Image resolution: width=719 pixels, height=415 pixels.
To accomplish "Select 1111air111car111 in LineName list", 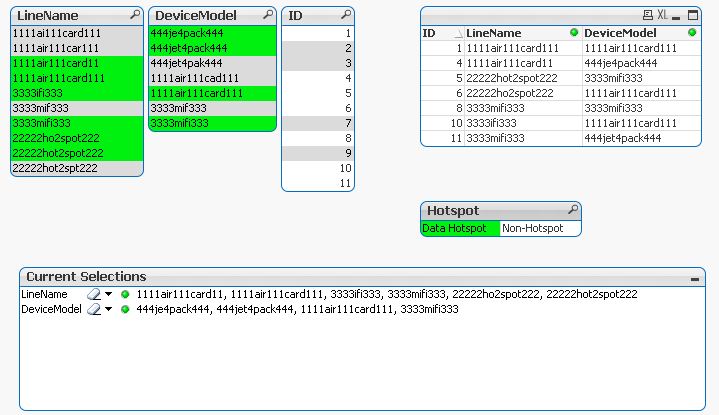I will pyautogui.click(x=77, y=48).
